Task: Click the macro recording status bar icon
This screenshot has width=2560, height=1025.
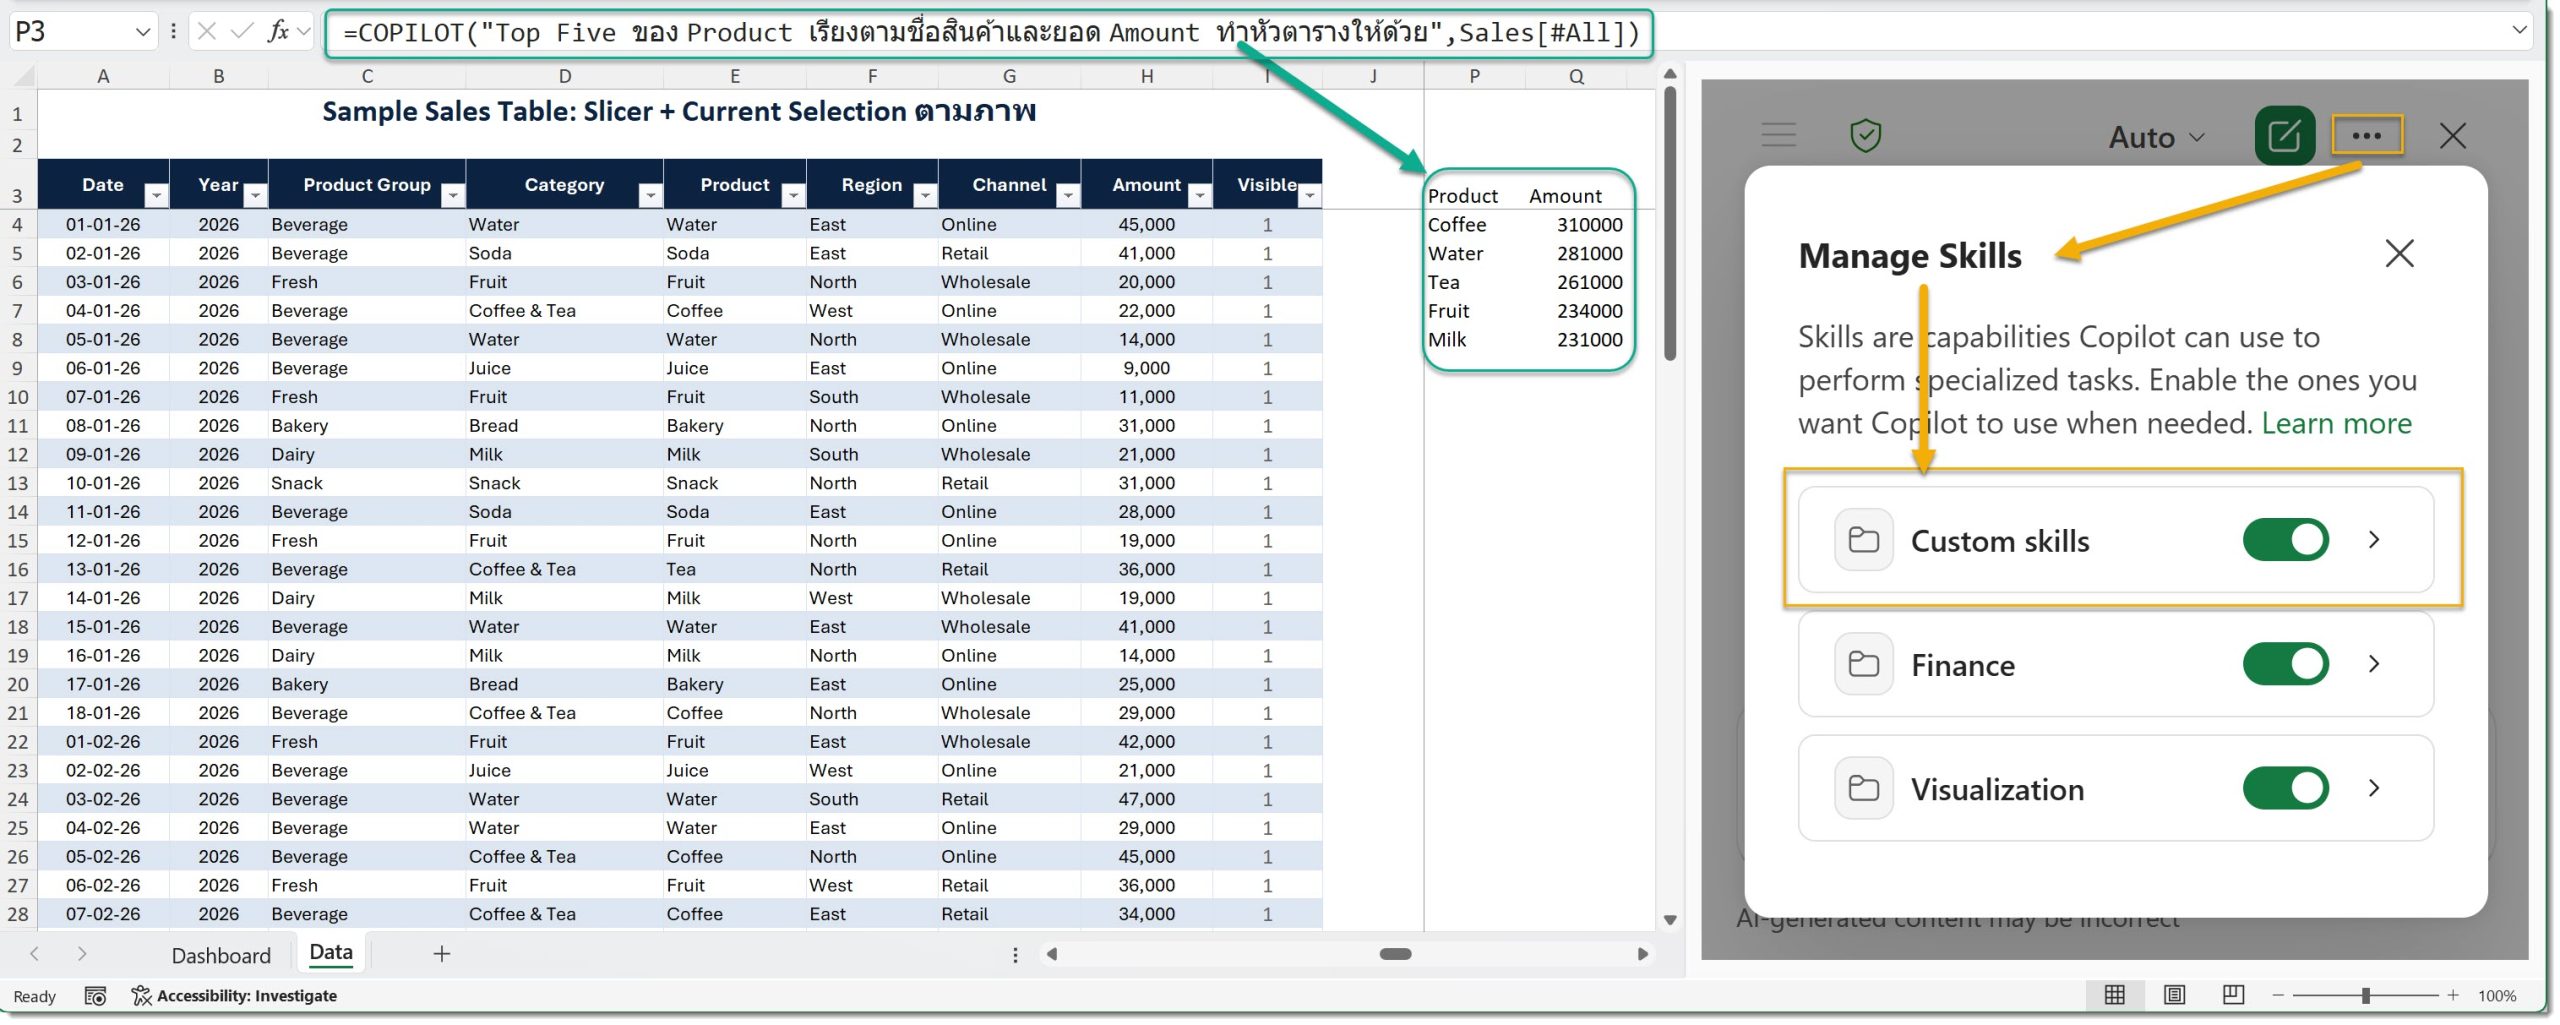Action: [95, 996]
